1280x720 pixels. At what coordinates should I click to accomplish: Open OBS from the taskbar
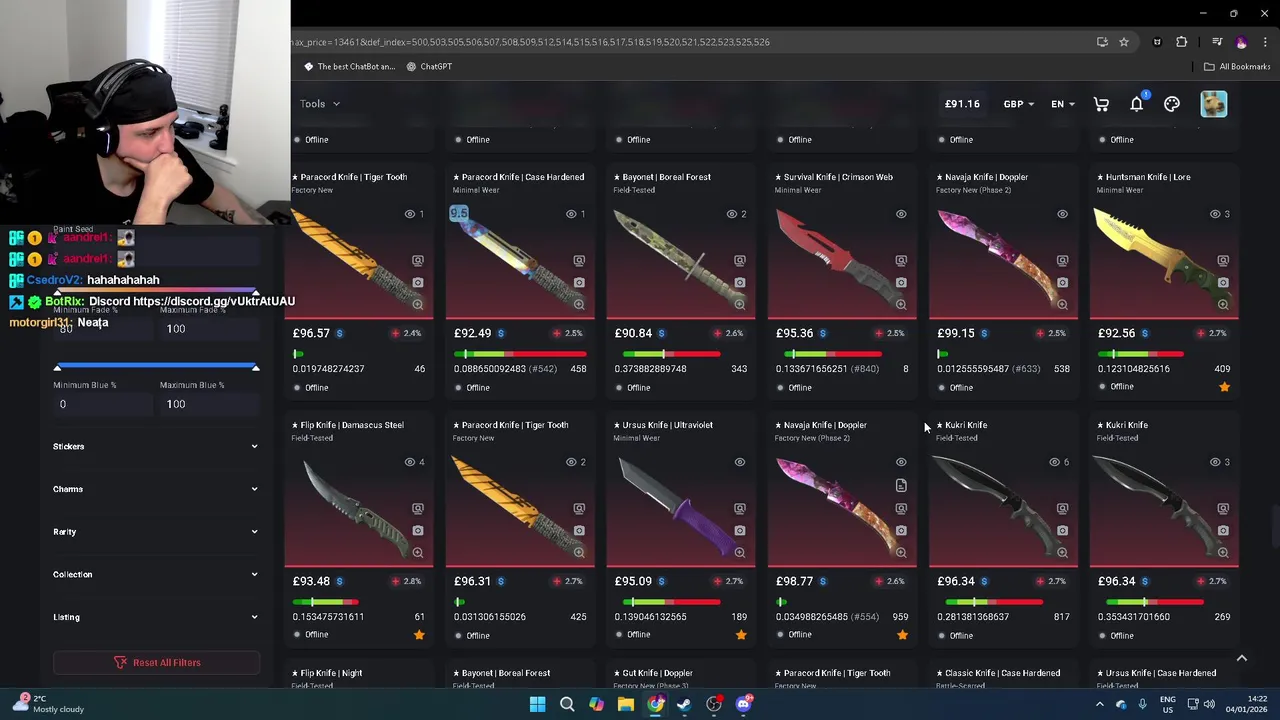point(714,704)
